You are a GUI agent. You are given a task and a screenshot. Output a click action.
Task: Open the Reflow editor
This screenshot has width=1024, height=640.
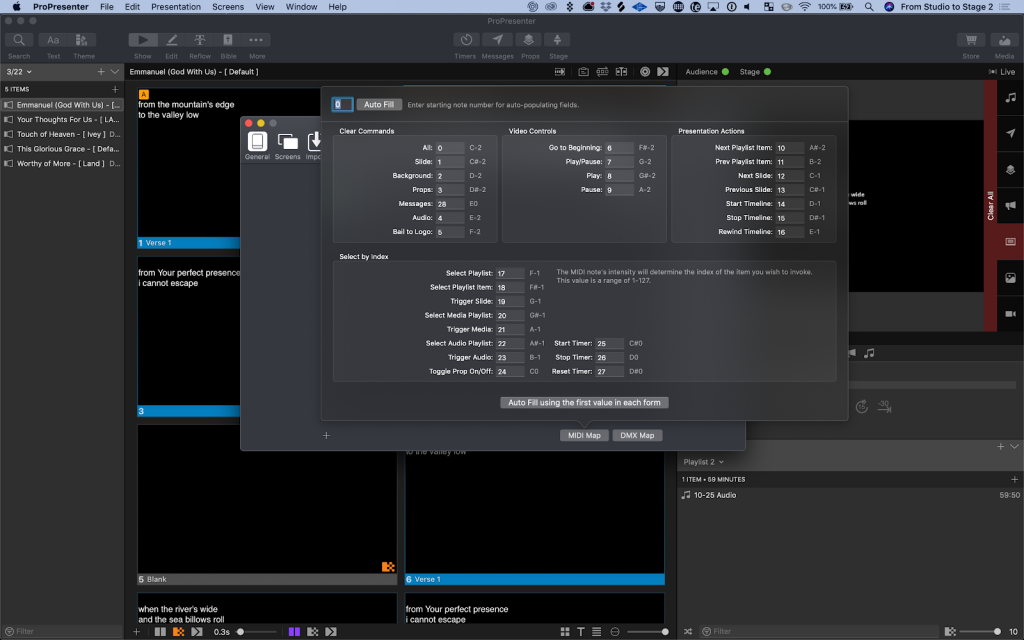click(200, 40)
